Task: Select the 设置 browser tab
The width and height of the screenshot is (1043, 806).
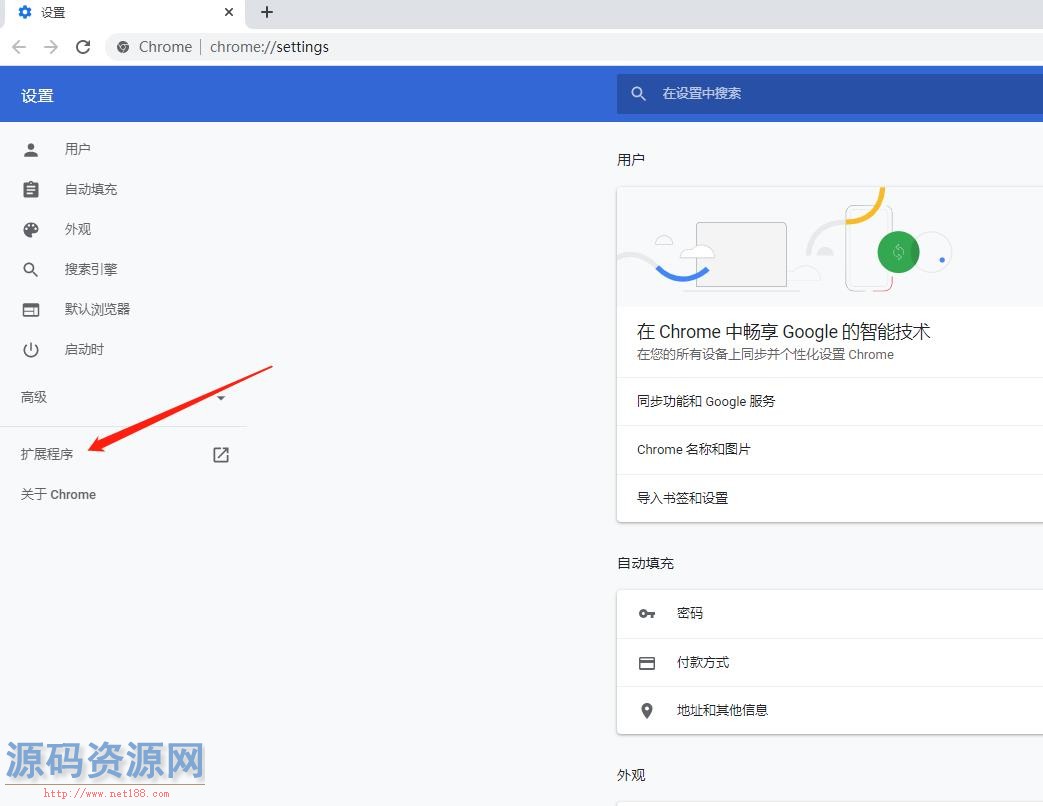Action: click(125, 13)
